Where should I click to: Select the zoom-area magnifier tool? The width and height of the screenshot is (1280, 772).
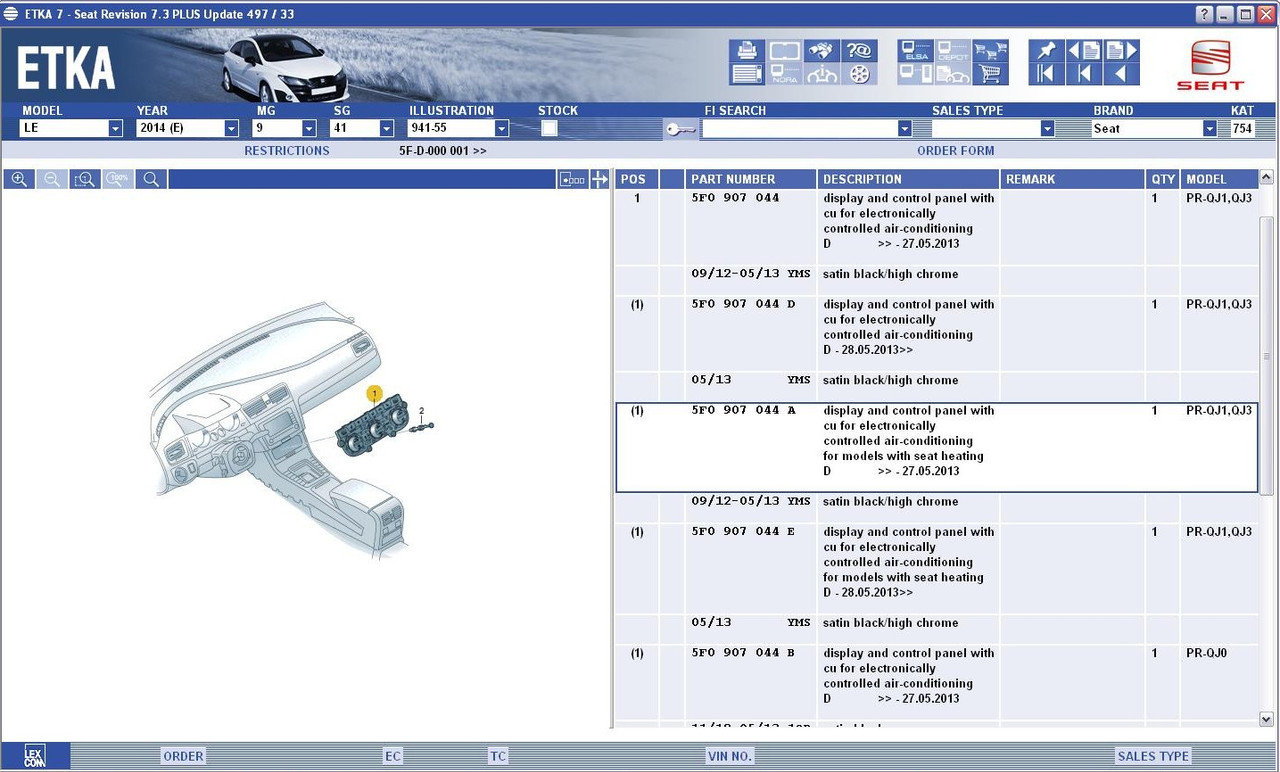pyautogui.click(x=85, y=179)
